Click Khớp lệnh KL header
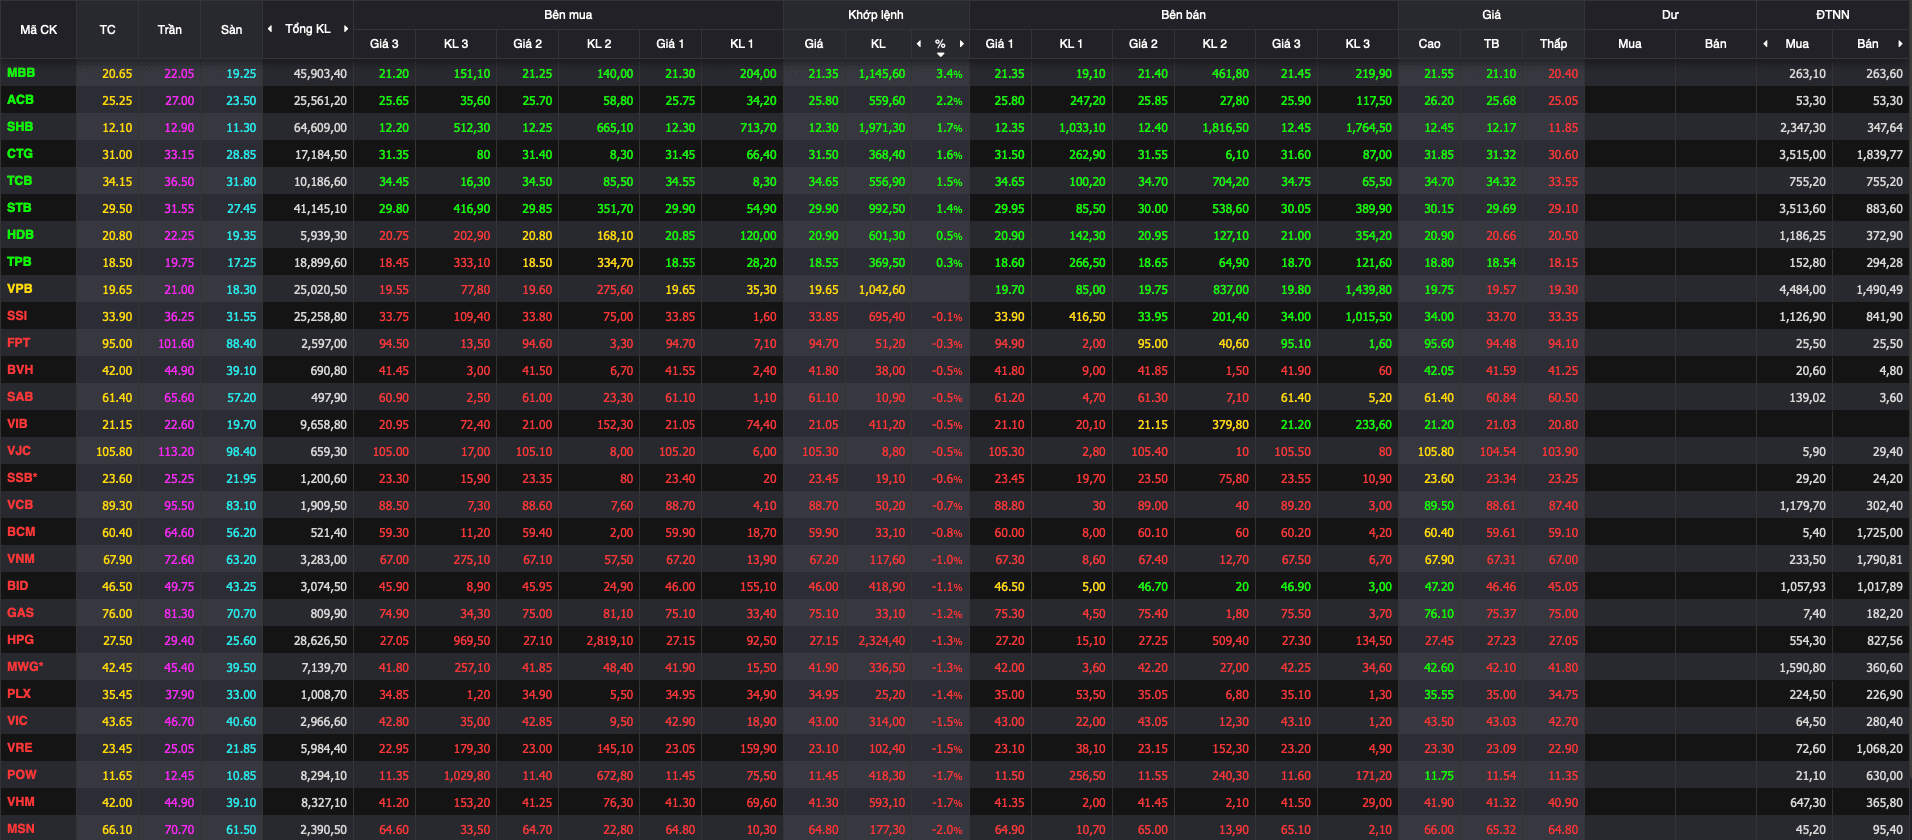Viewport: 1912px width, 840px height. 878,44
